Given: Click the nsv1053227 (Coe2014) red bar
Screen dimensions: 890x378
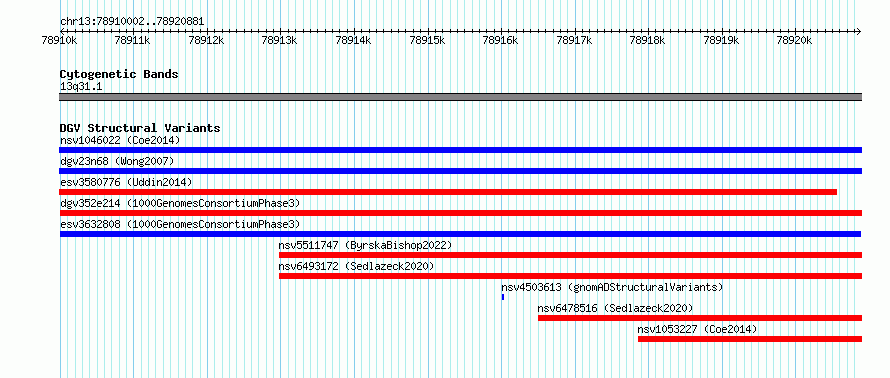Looking at the screenshot, I should 750,339.
